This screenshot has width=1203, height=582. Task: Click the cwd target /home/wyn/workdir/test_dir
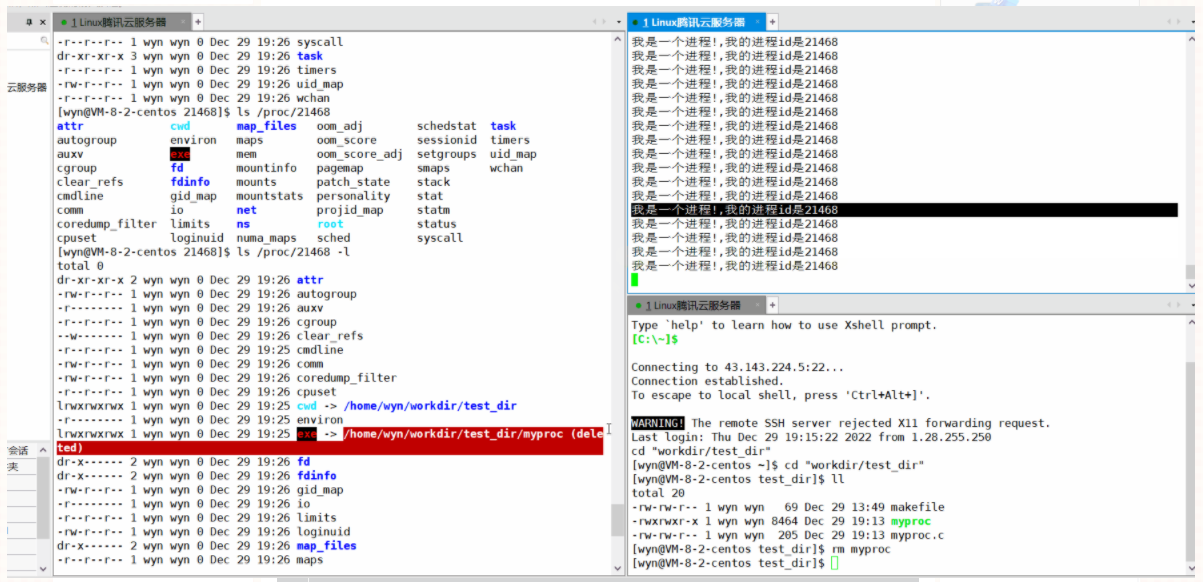pyautogui.click(x=430, y=406)
